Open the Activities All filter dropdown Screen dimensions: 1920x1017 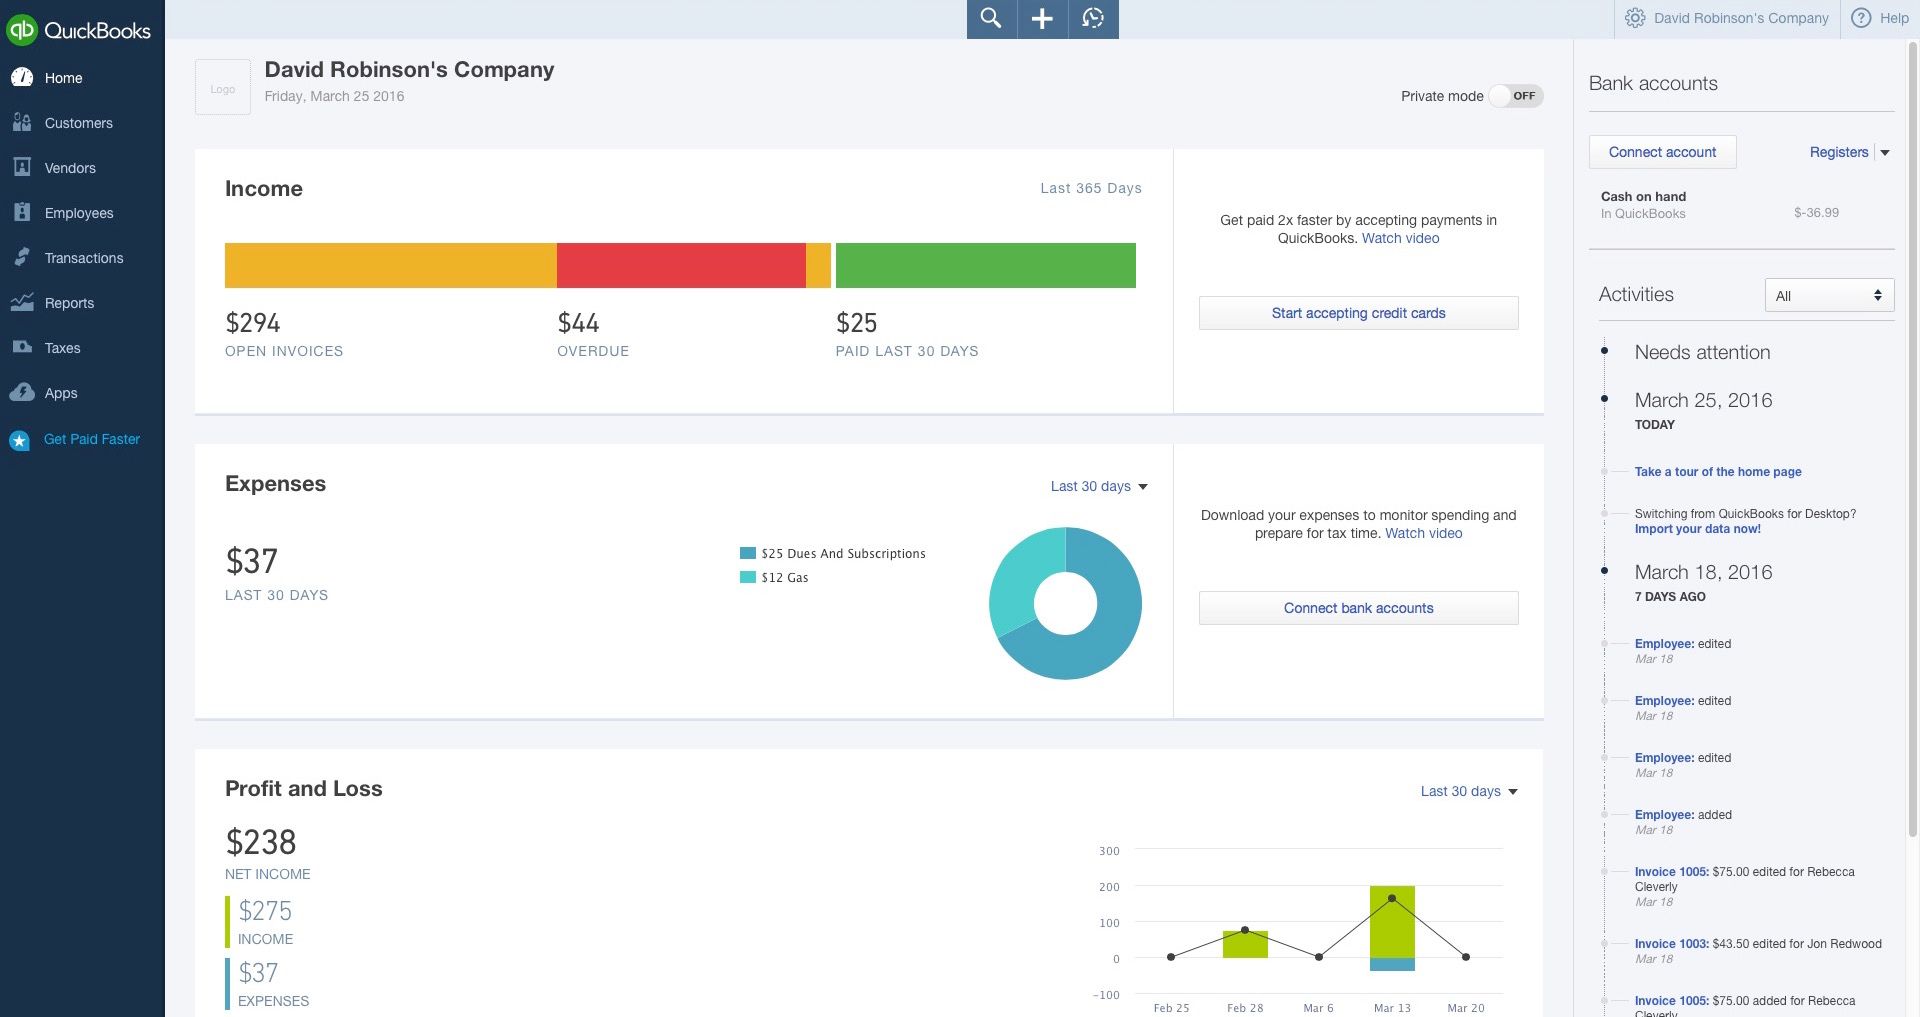[x=1828, y=295]
